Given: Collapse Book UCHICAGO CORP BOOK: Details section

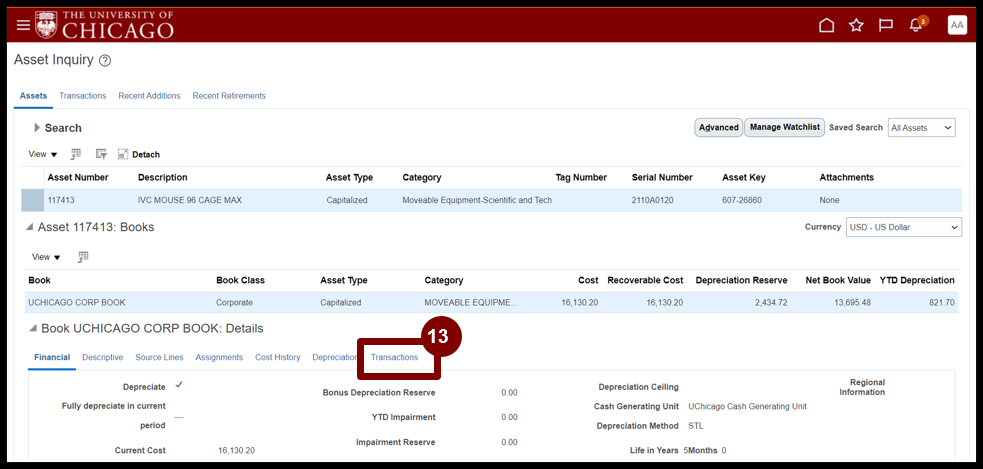Looking at the screenshot, I should 33,329.
